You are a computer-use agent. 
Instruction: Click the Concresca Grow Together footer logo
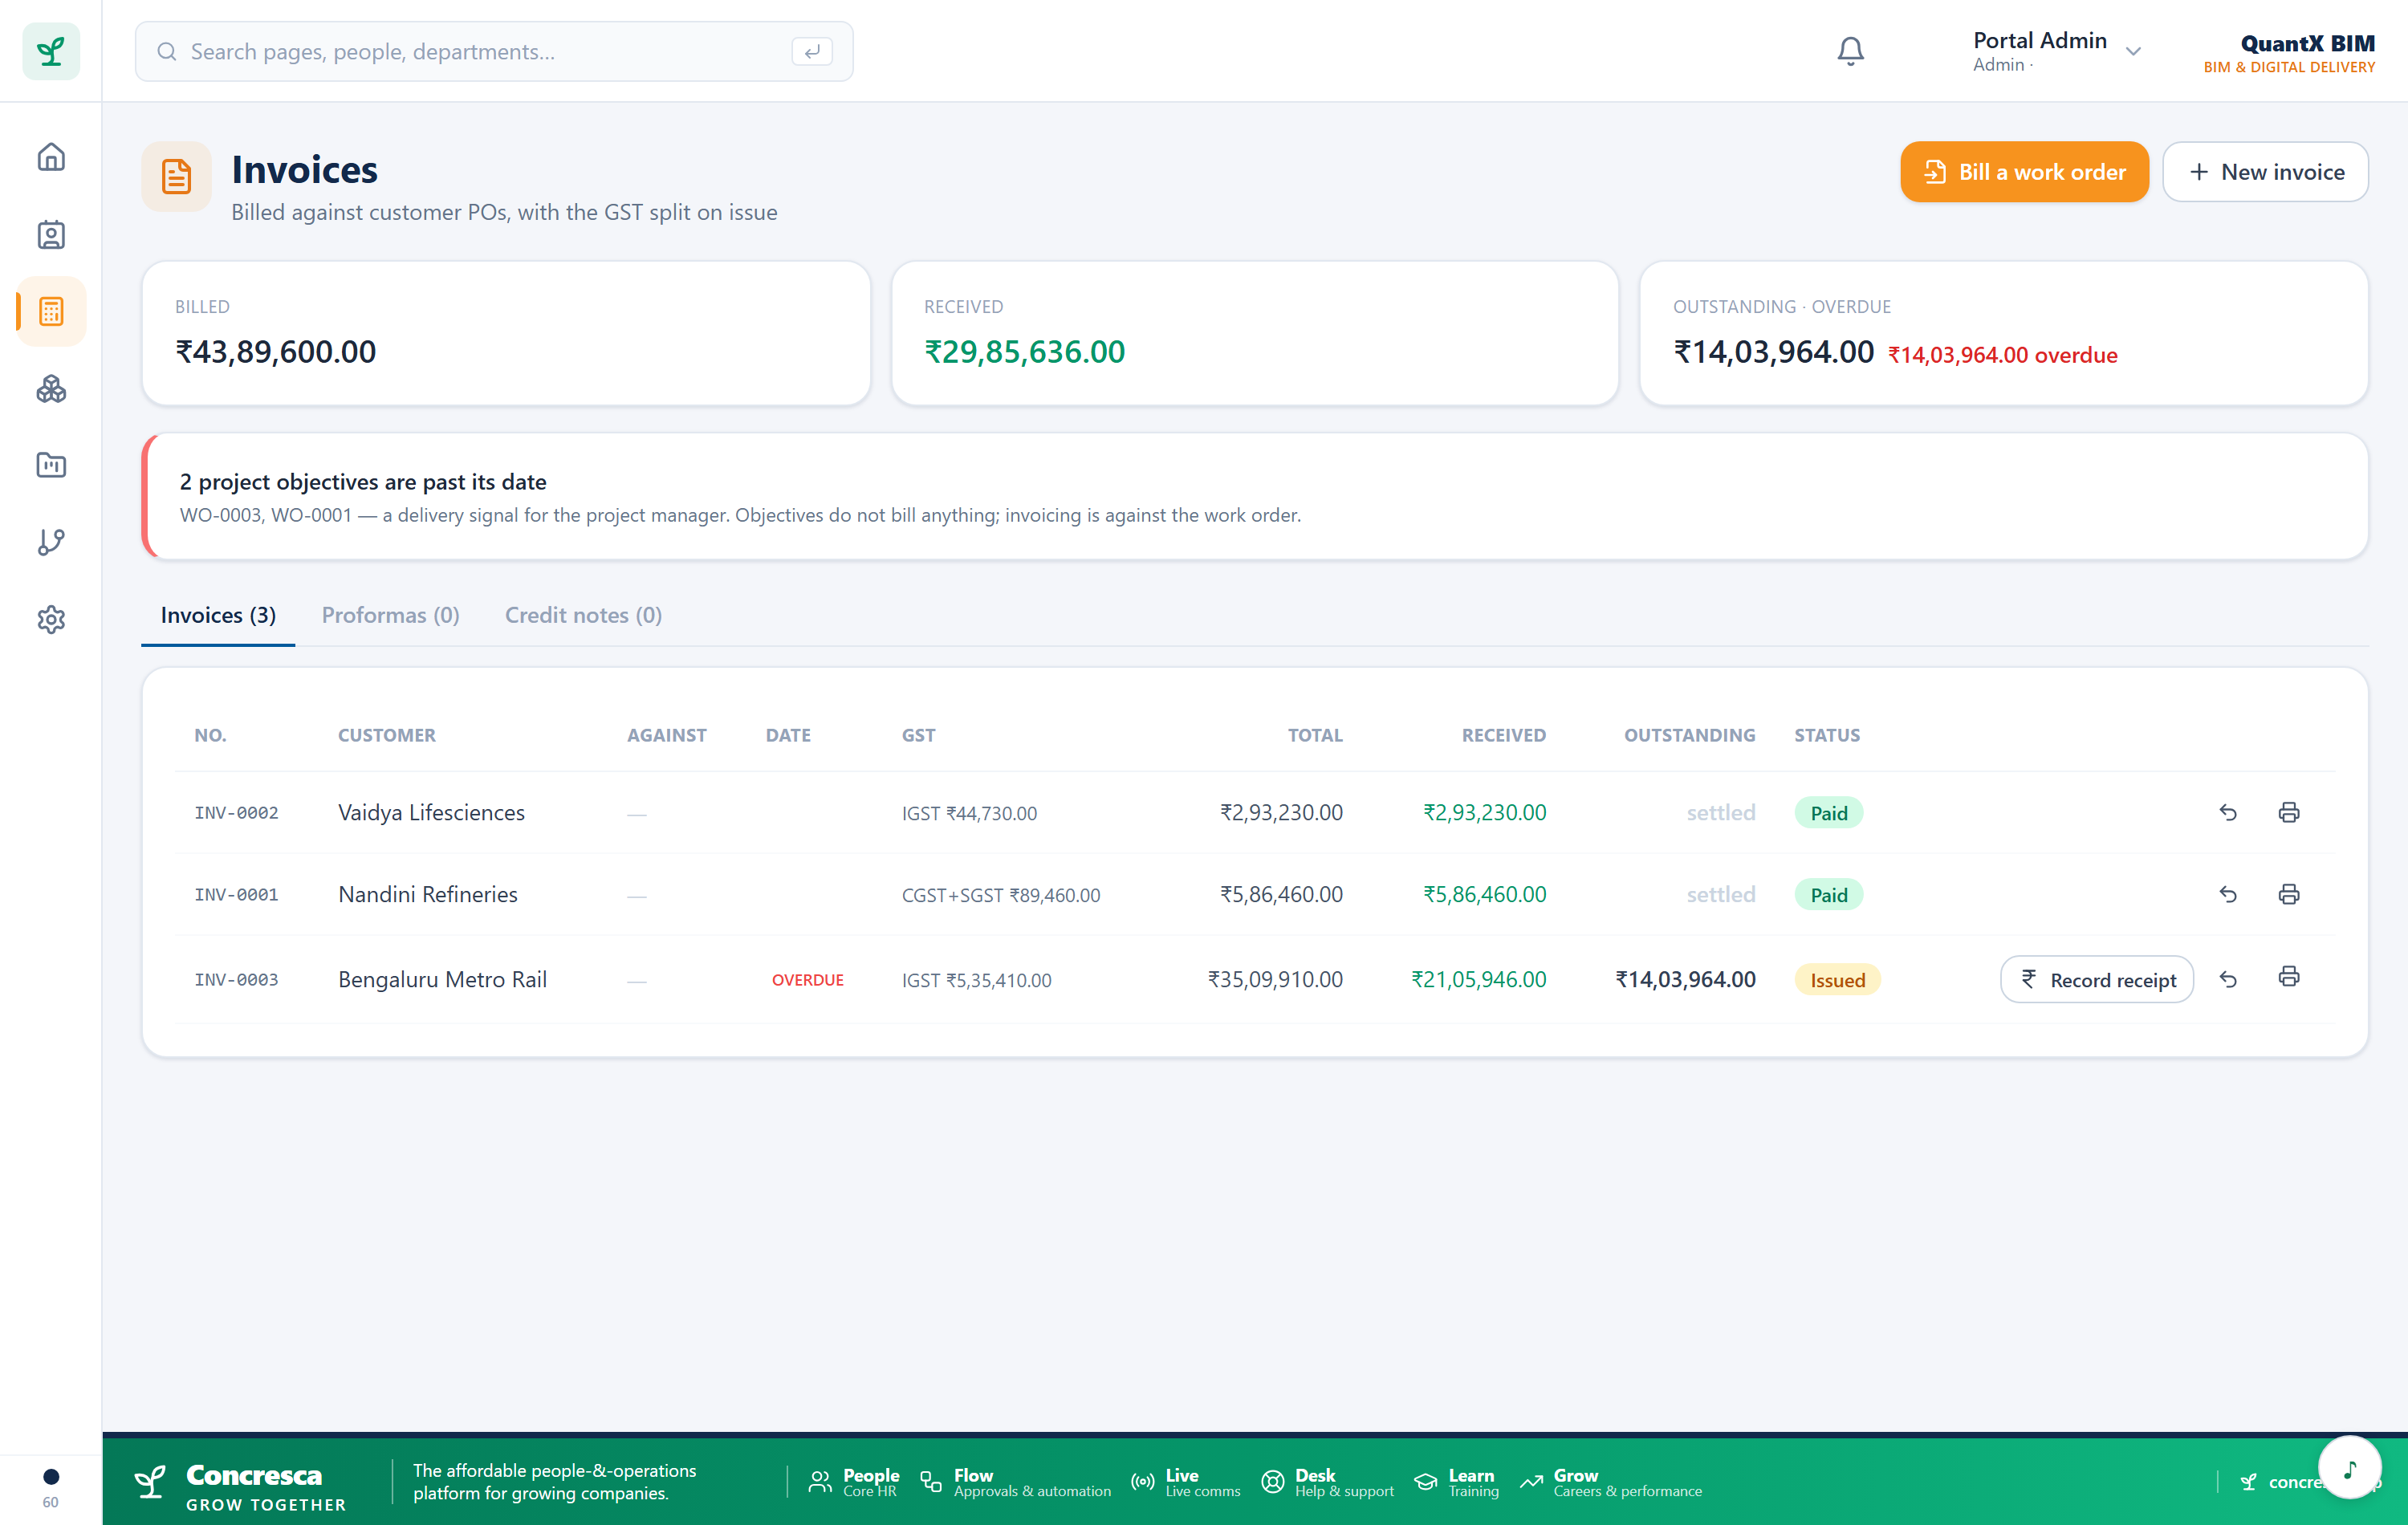[240, 1486]
